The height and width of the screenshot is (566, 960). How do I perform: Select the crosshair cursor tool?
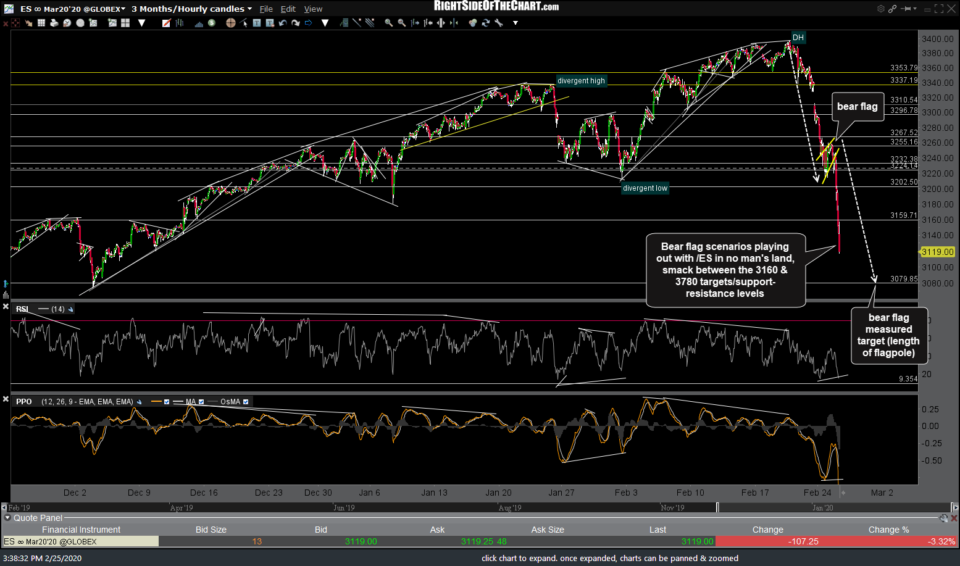point(231,23)
